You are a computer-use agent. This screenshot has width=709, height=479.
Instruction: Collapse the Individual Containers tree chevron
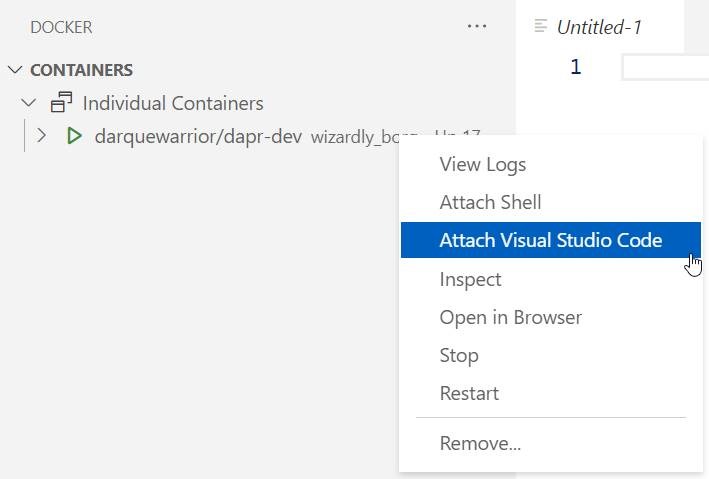[x=29, y=103]
